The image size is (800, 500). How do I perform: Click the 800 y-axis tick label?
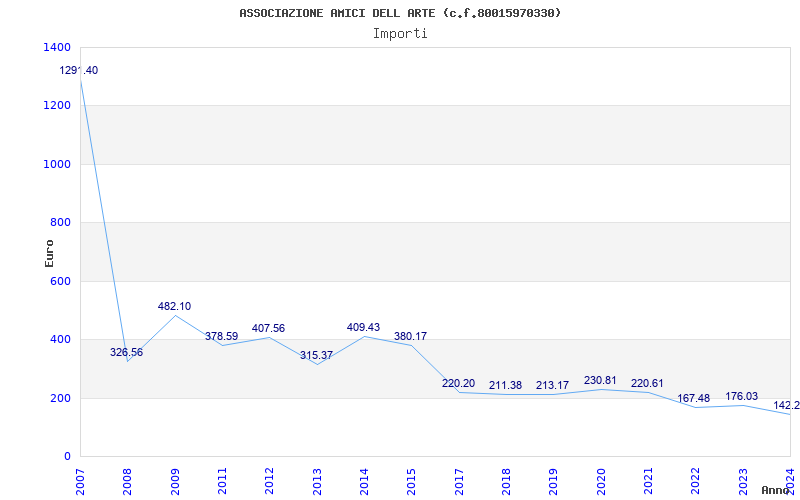60,222
